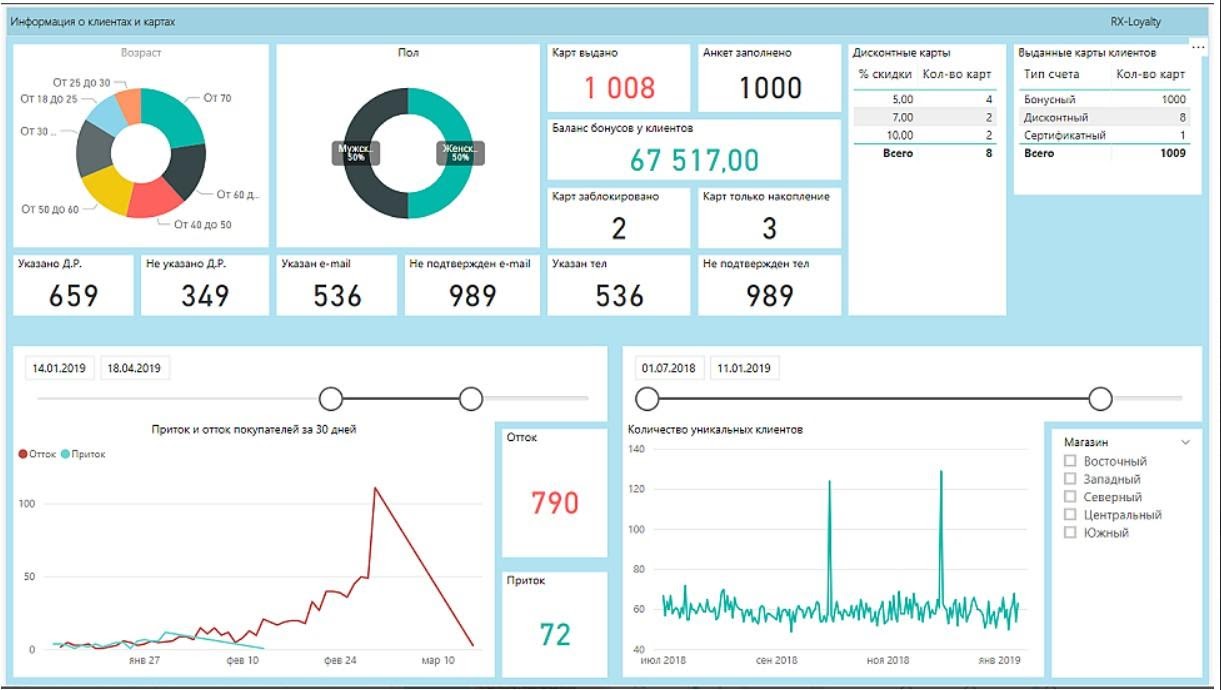Select the 10,00 discount row
This screenshot has height=690, width=1221.
pos(924,135)
